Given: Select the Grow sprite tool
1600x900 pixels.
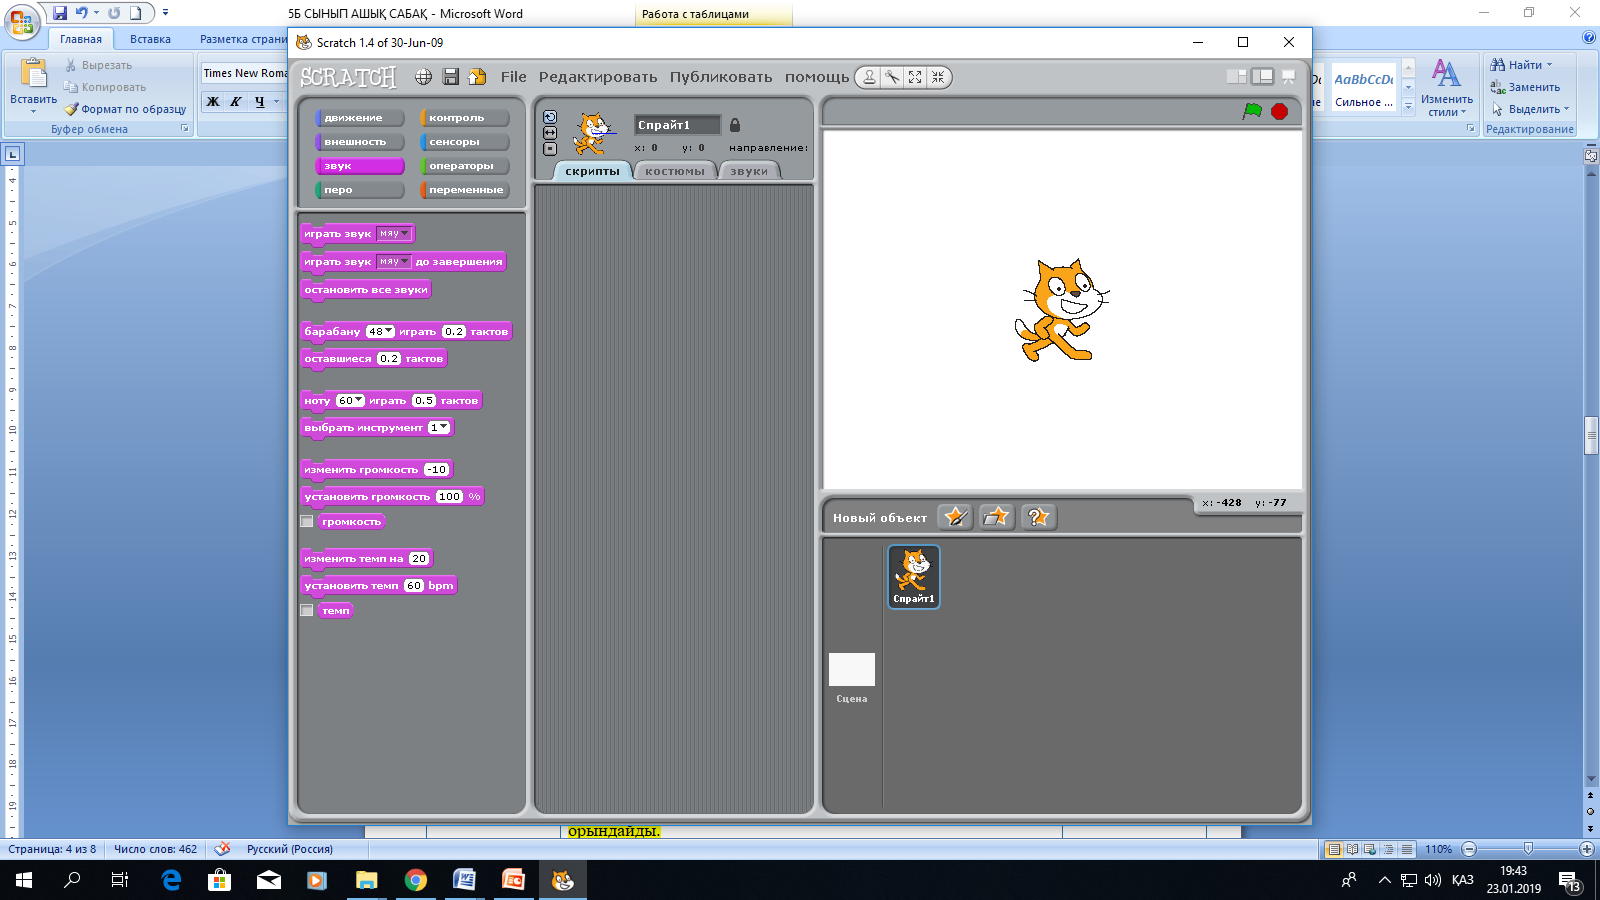Looking at the screenshot, I should pos(915,77).
